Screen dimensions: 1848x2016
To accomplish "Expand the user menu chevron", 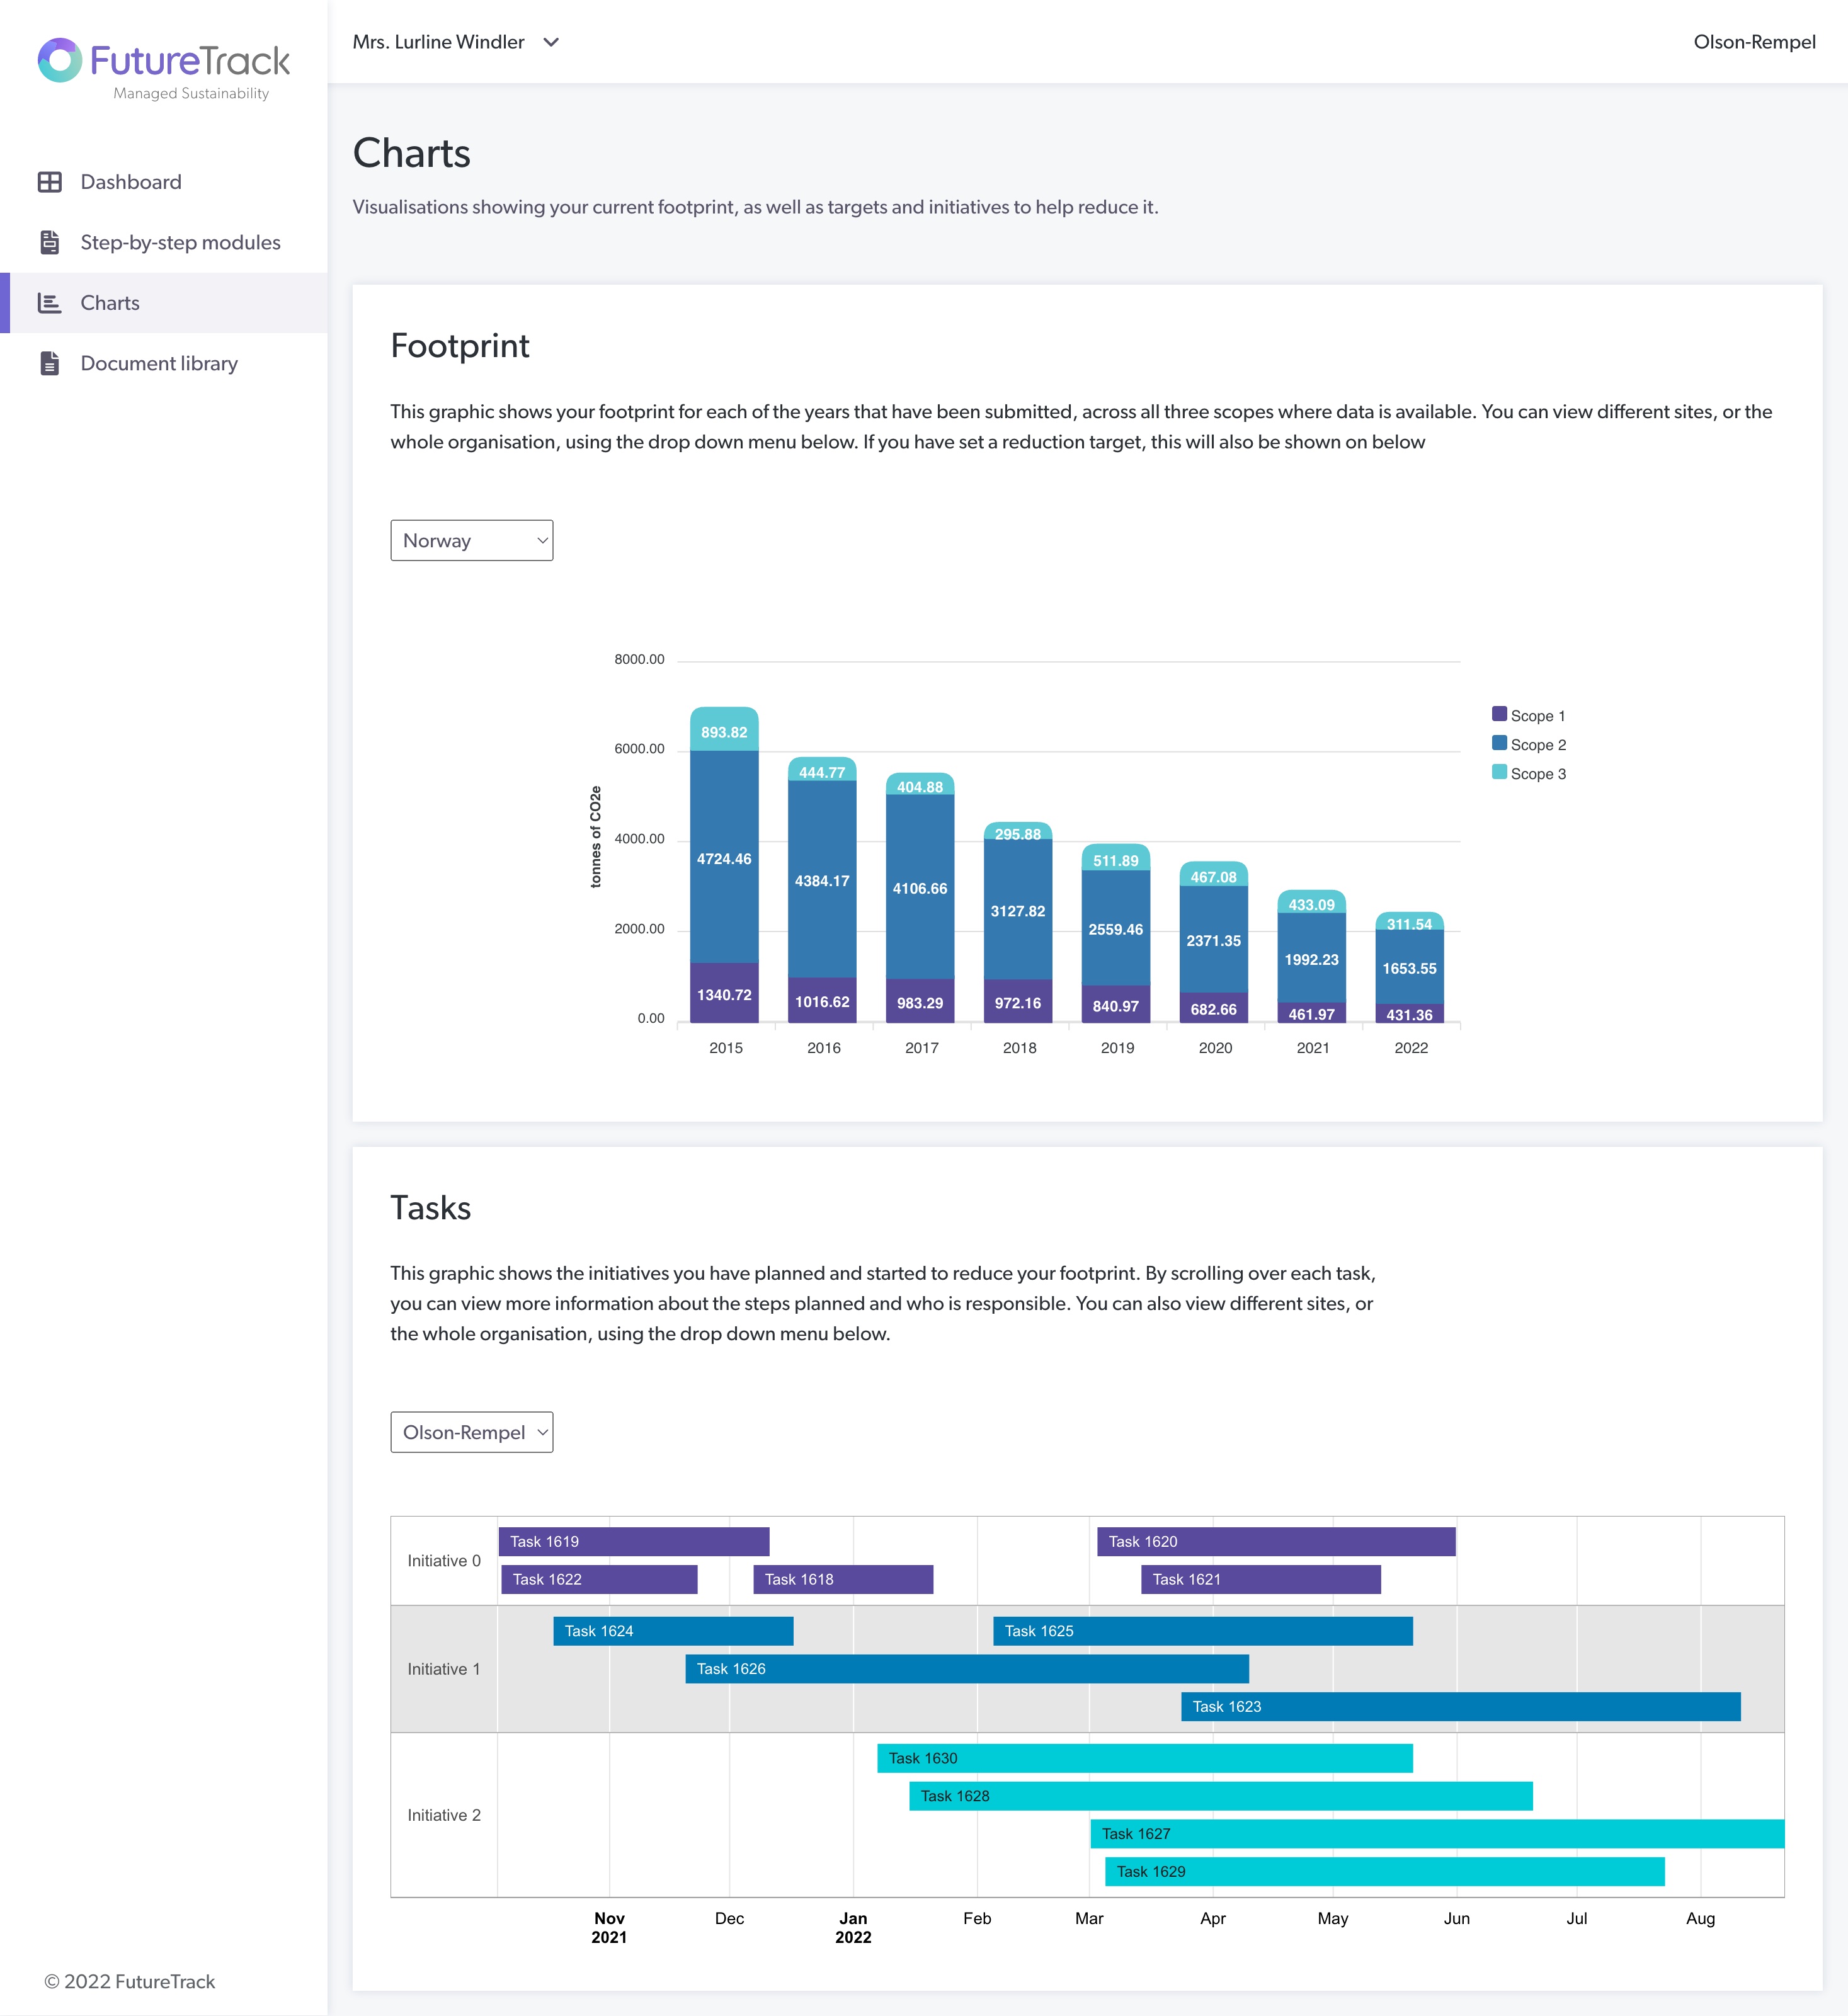I will coord(551,42).
